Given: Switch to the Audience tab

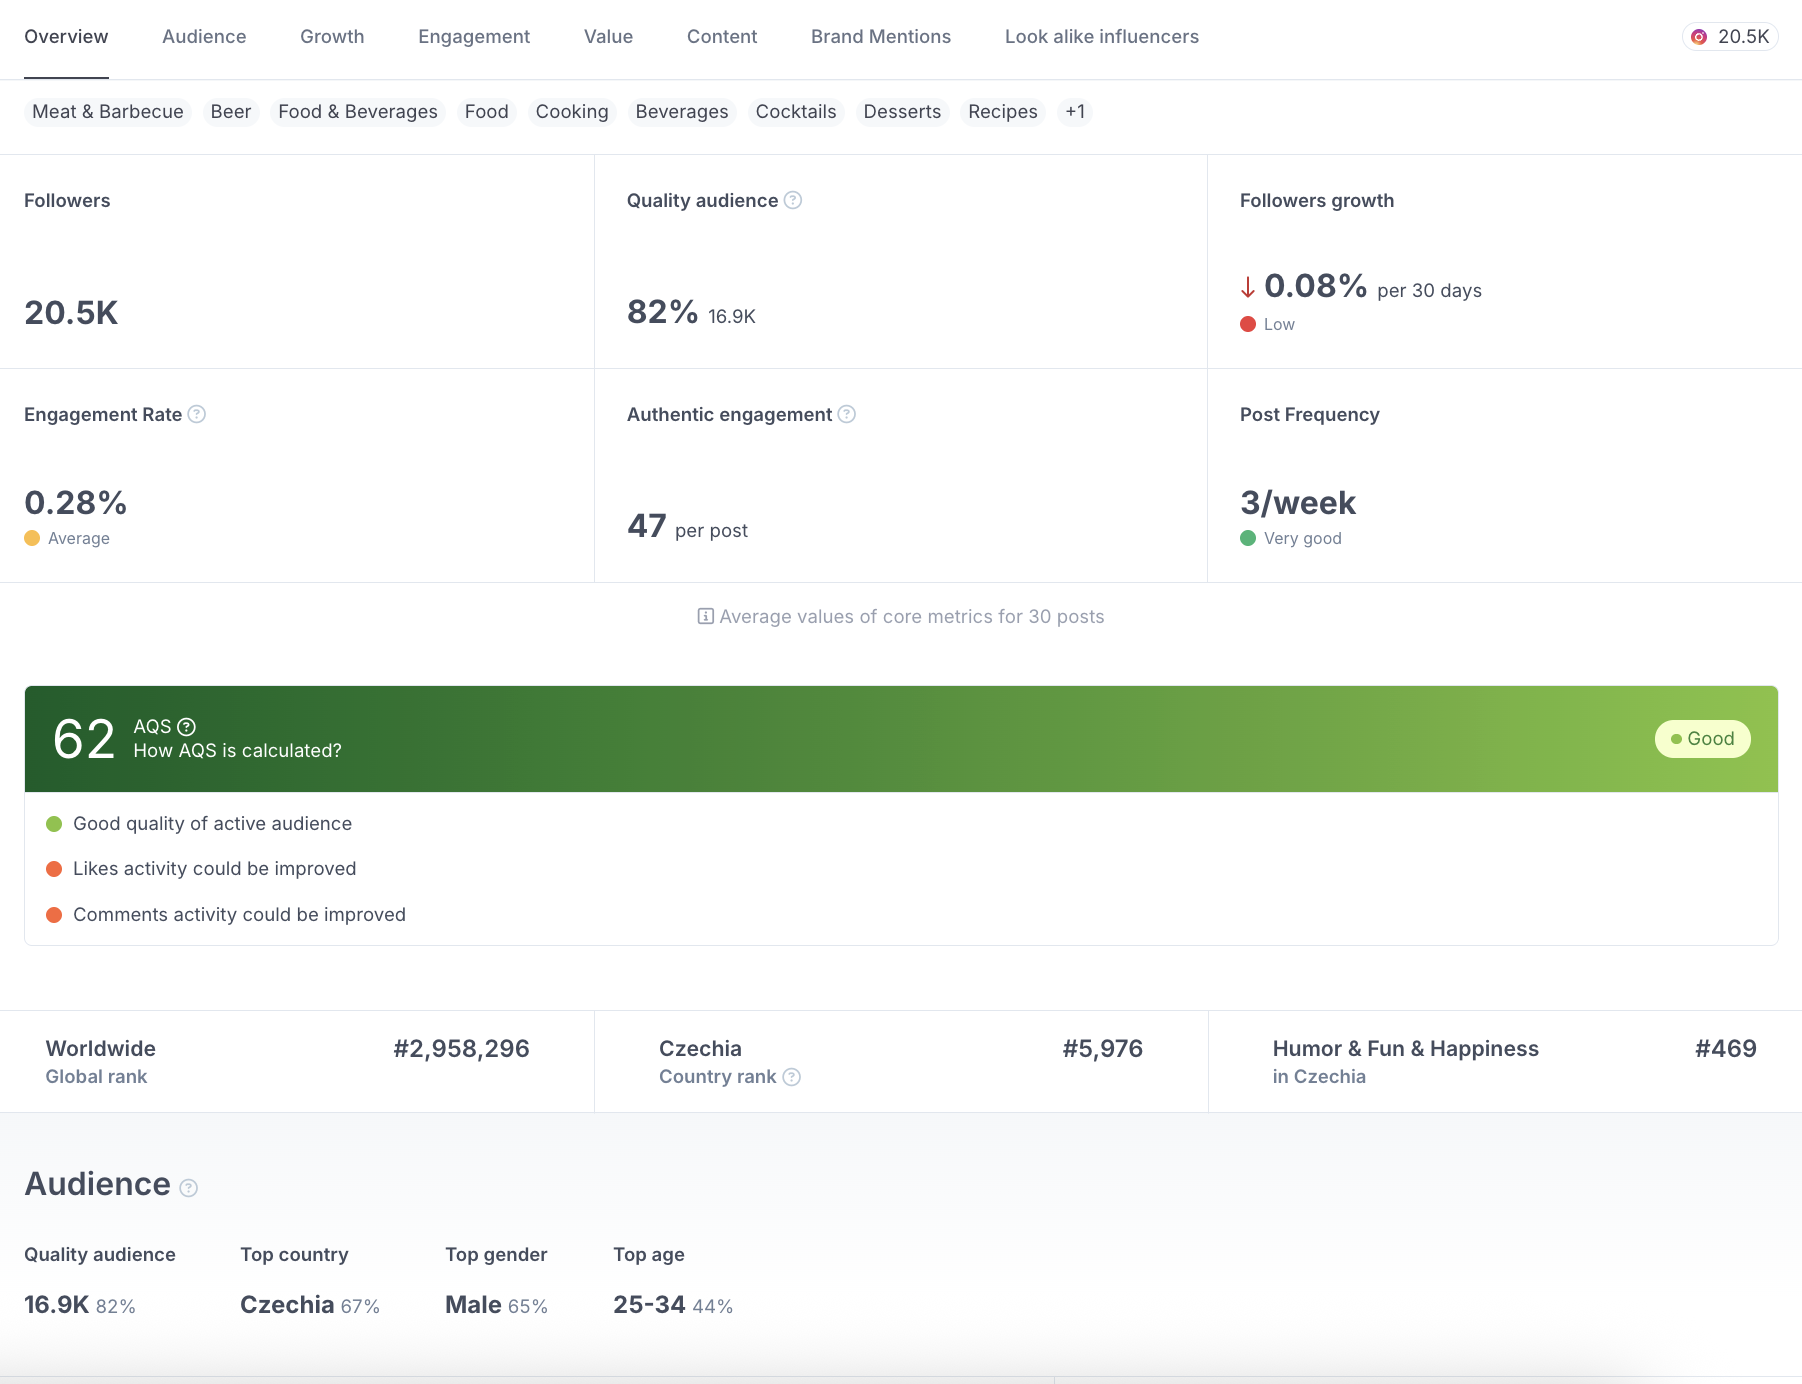Looking at the screenshot, I should pos(204,37).
